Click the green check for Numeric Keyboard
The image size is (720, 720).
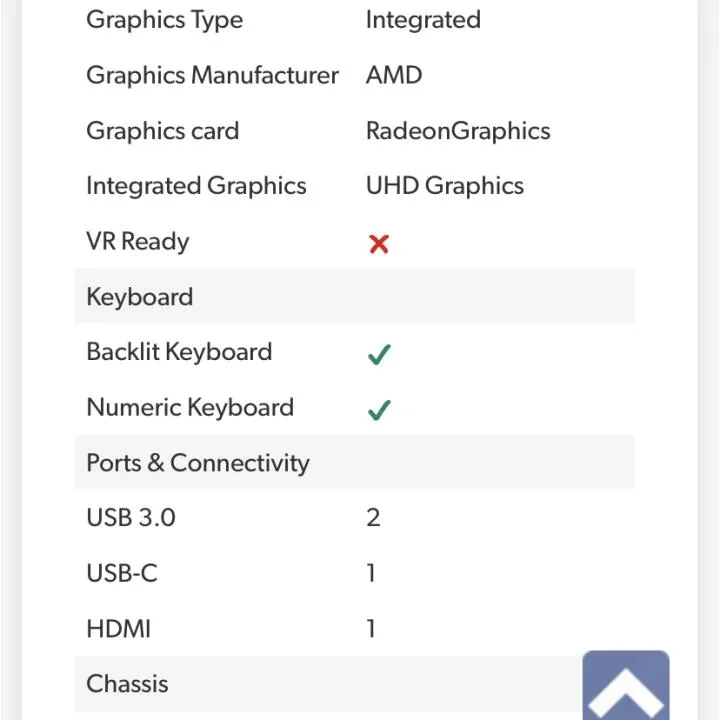[x=379, y=410]
